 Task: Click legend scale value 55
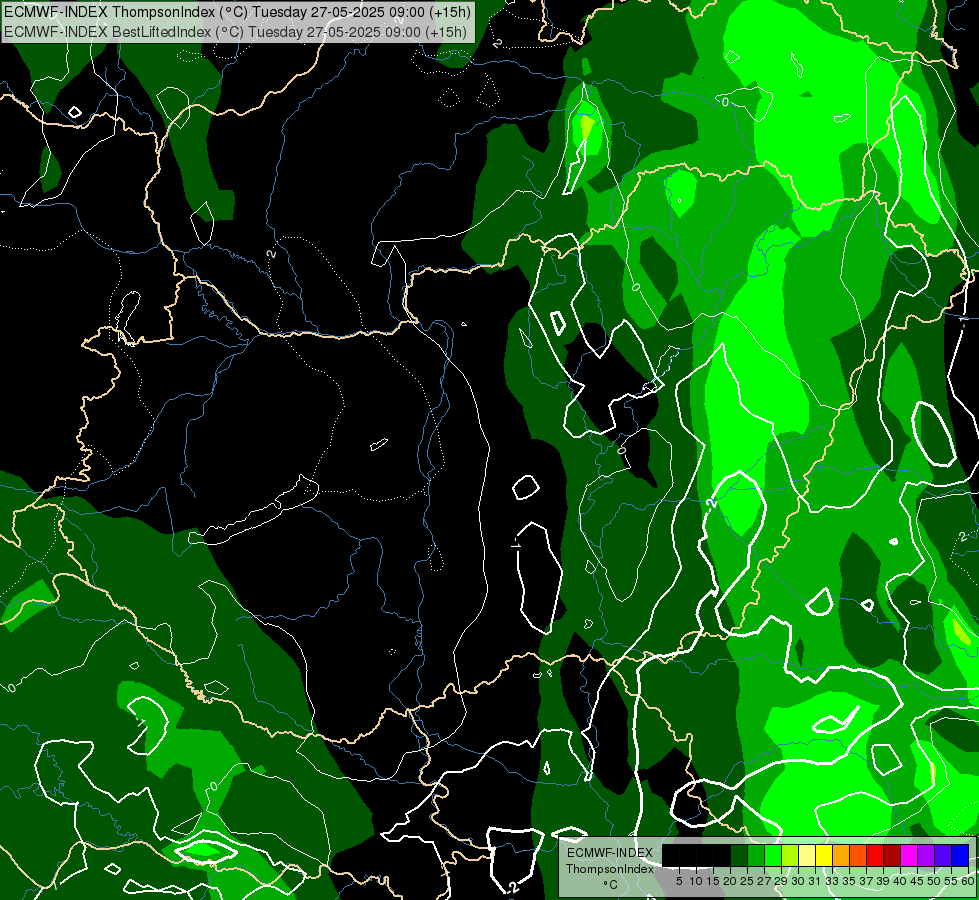pyautogui.click(x=951, y=881)
